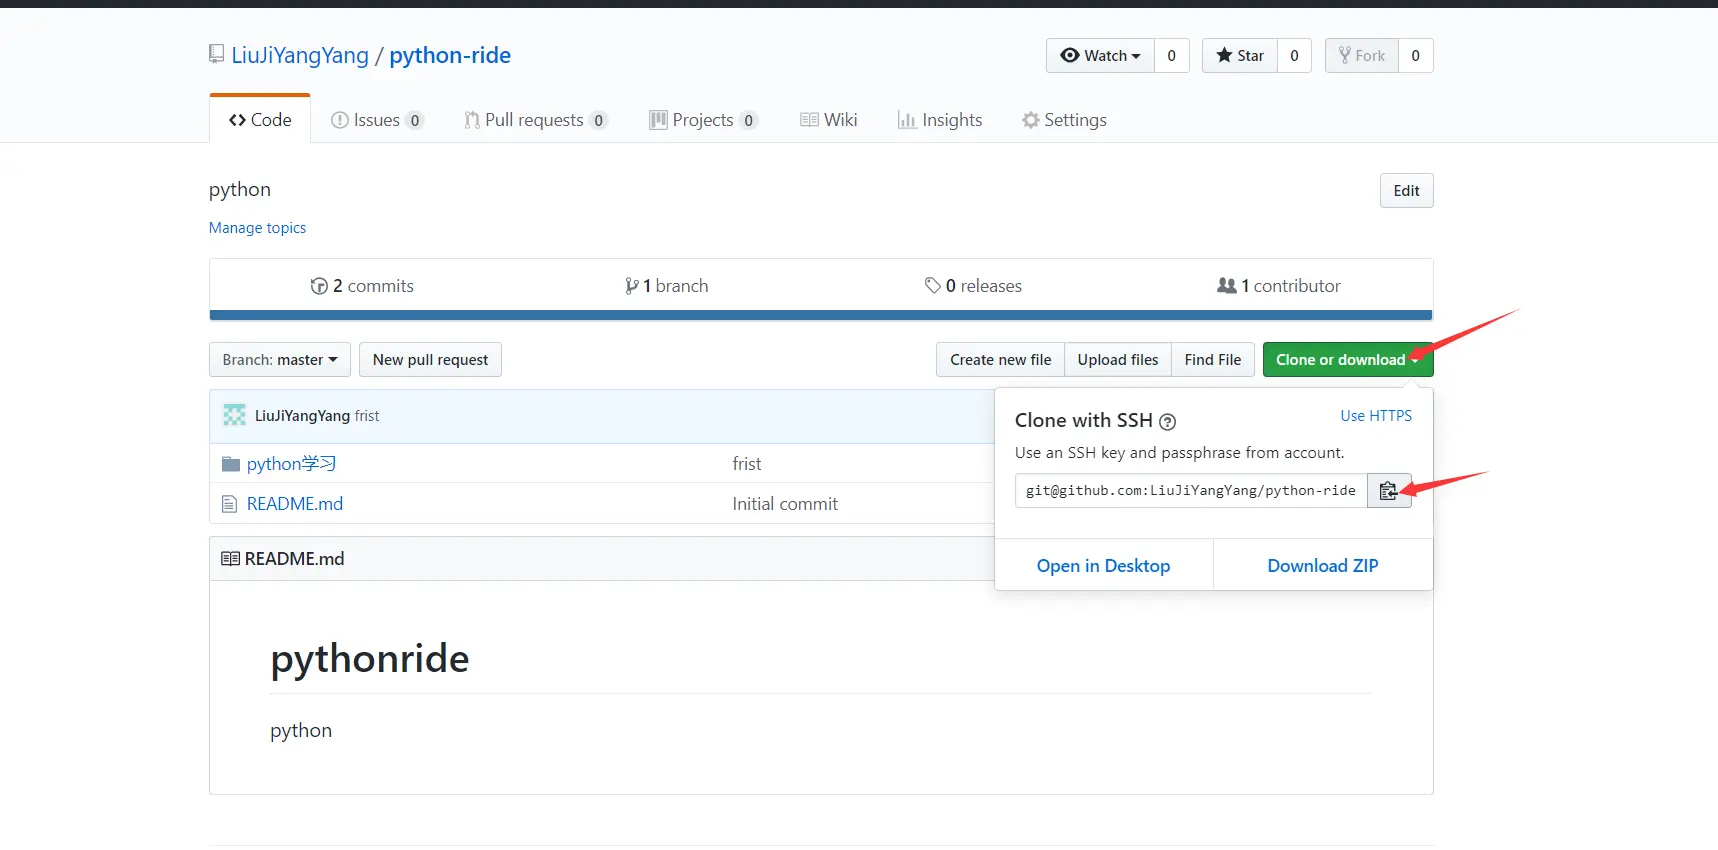Switch to the Code tab
This screenshot has height=850, width=1718.
click(x=260, y=120)
